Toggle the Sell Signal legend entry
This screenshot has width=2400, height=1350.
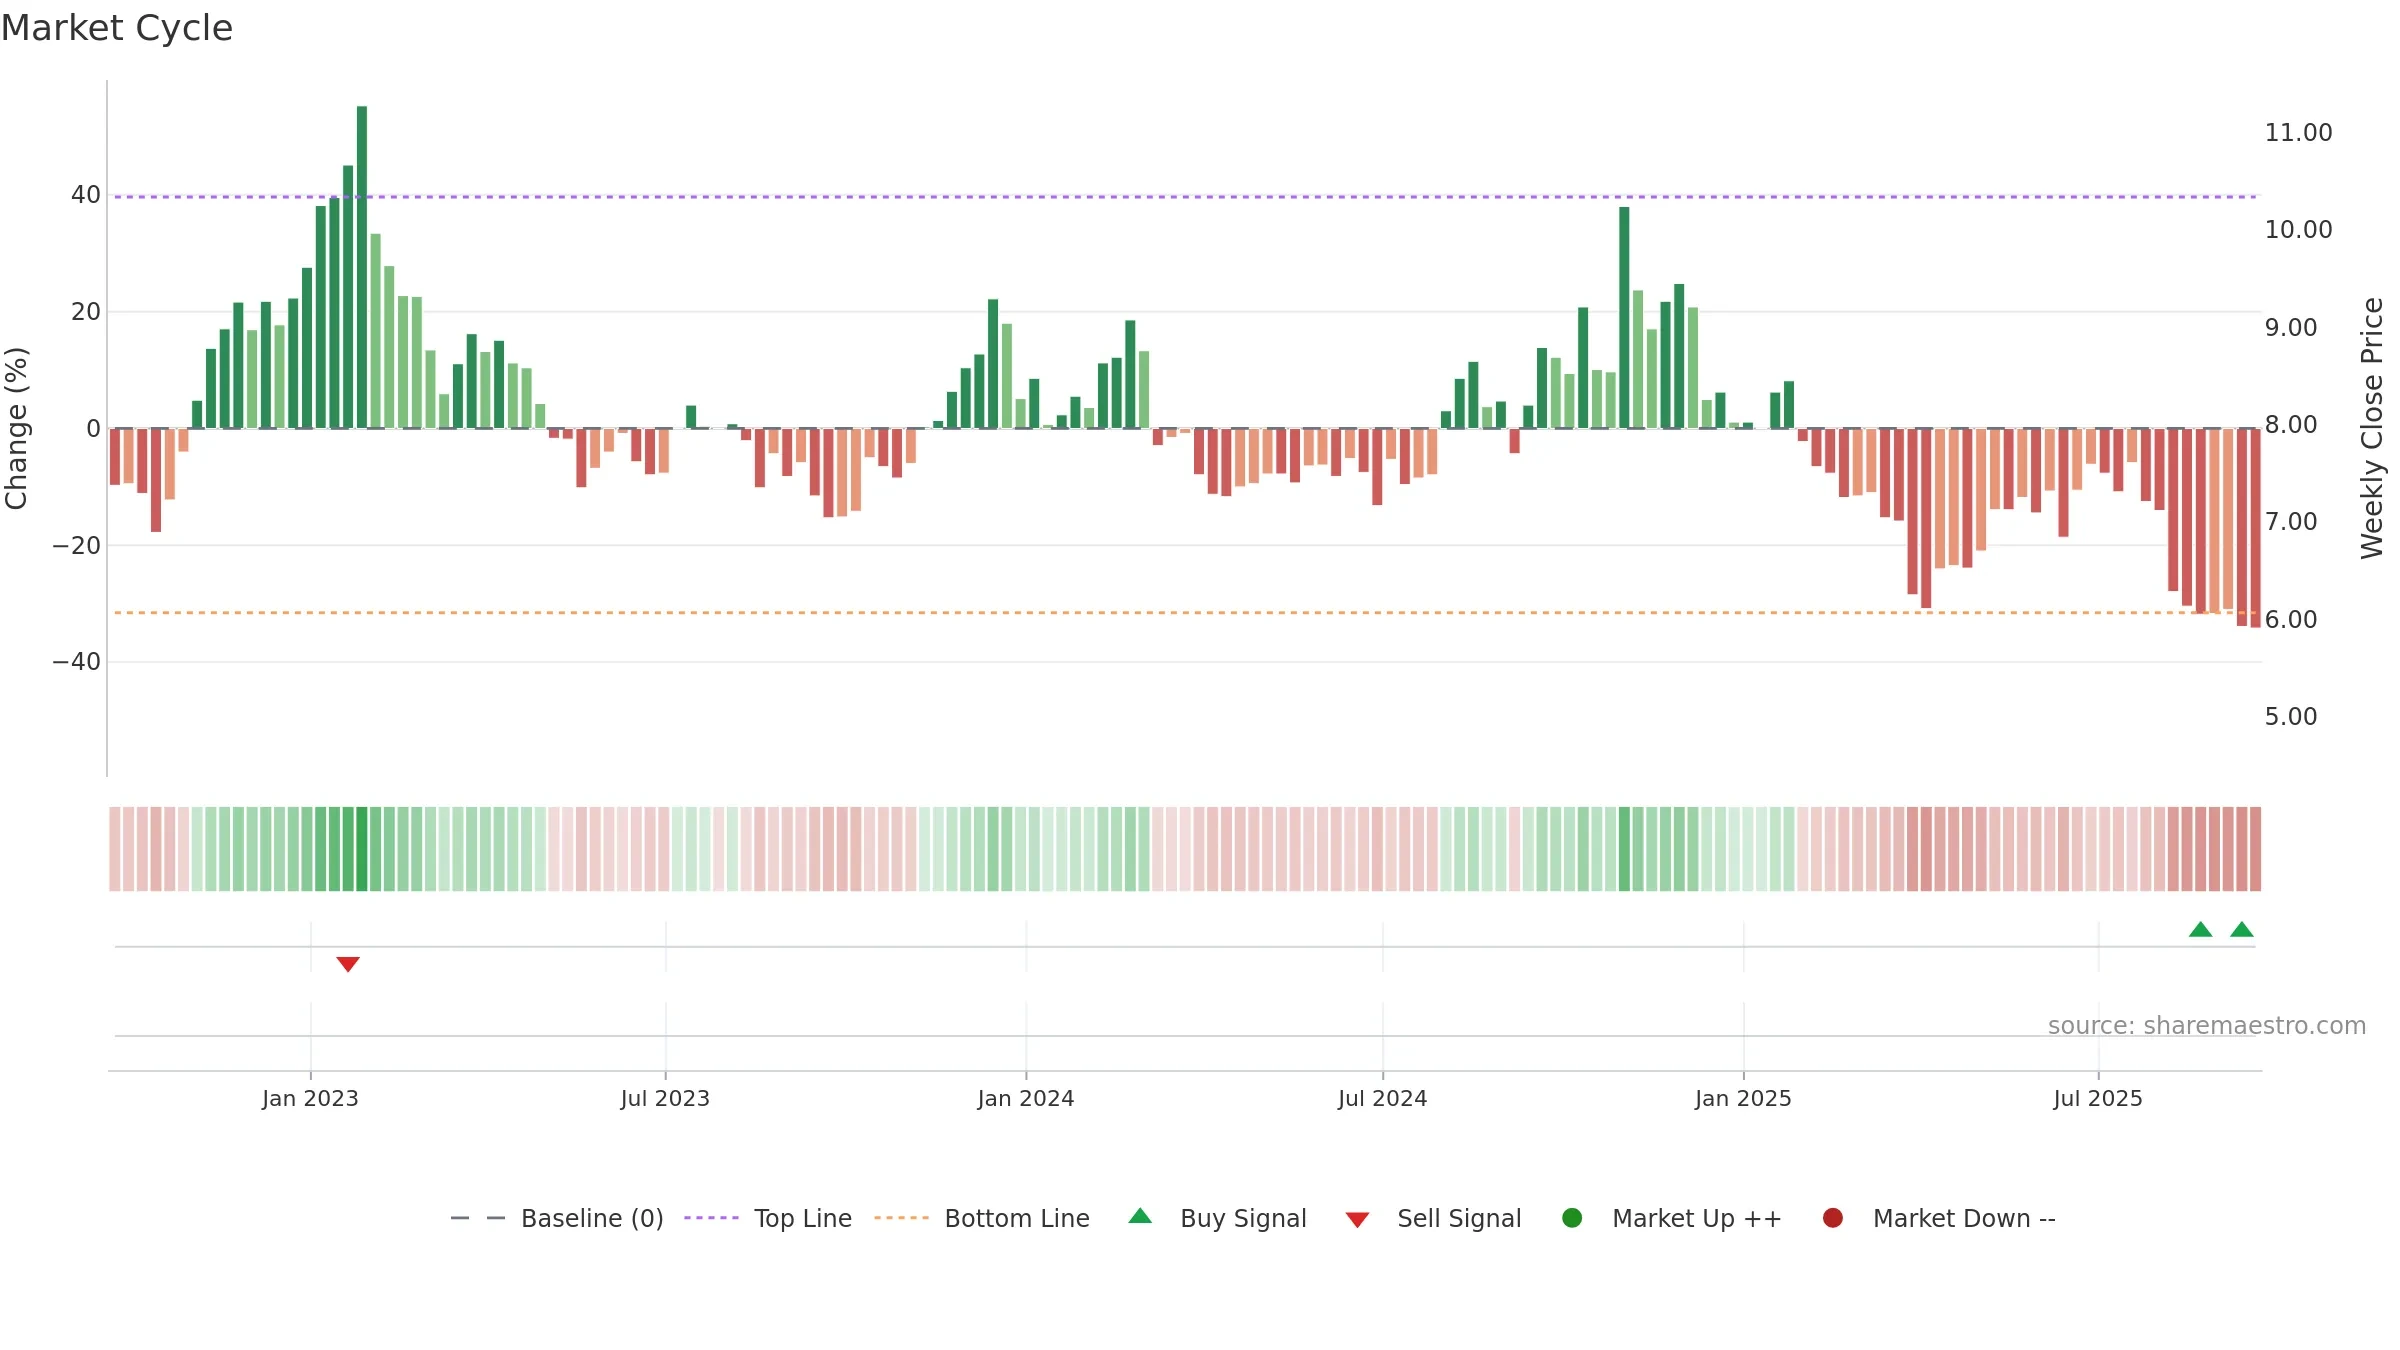coord(1433,1218)
